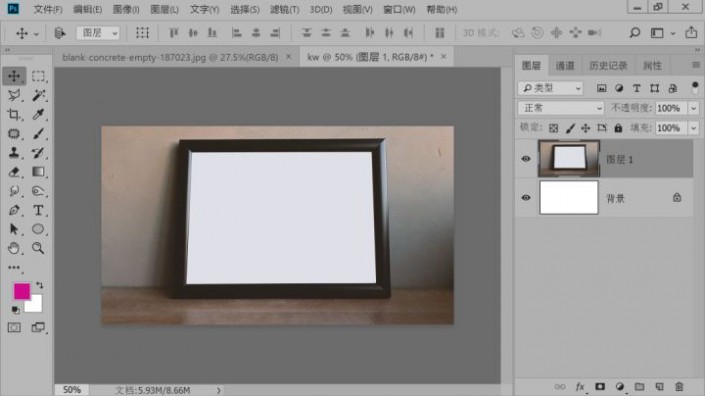Add a layer mask

(x=600, y=387)
